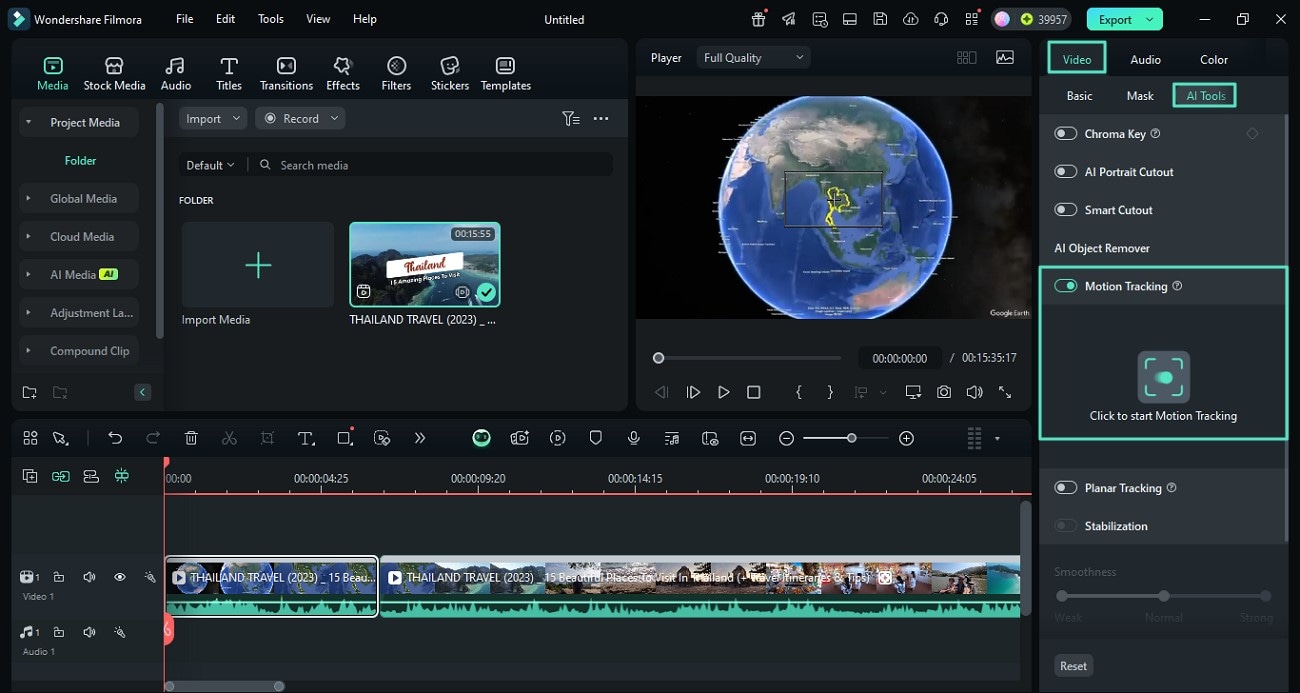Open the Export dropdown arrow
Screen dimensions: 1300x693
click(x=1151, y=19)
